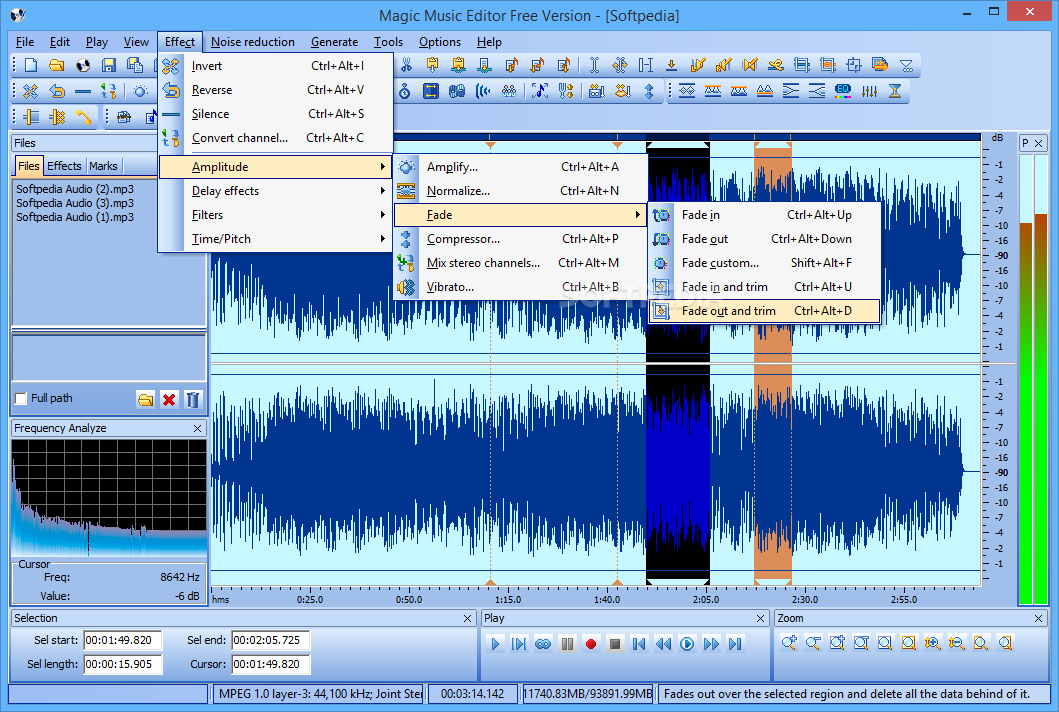The width and height of the screenshot is (1059, 712).
Task: Click the EQ equalizer toolbar icon
Action: pyautogui.click(x=843, y=91)
